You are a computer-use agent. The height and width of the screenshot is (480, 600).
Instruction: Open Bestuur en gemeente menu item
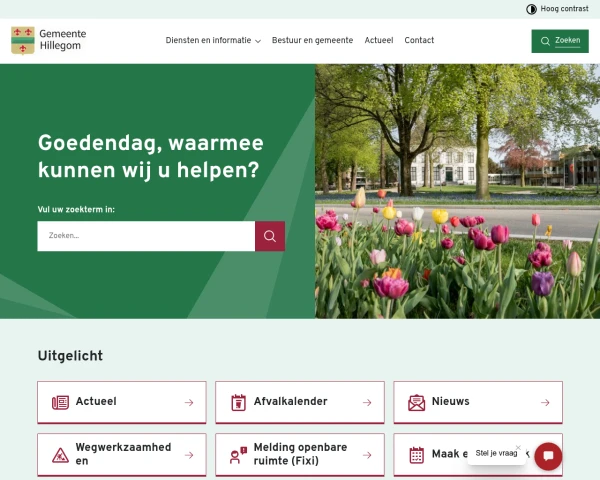click(x=312, y=40)
